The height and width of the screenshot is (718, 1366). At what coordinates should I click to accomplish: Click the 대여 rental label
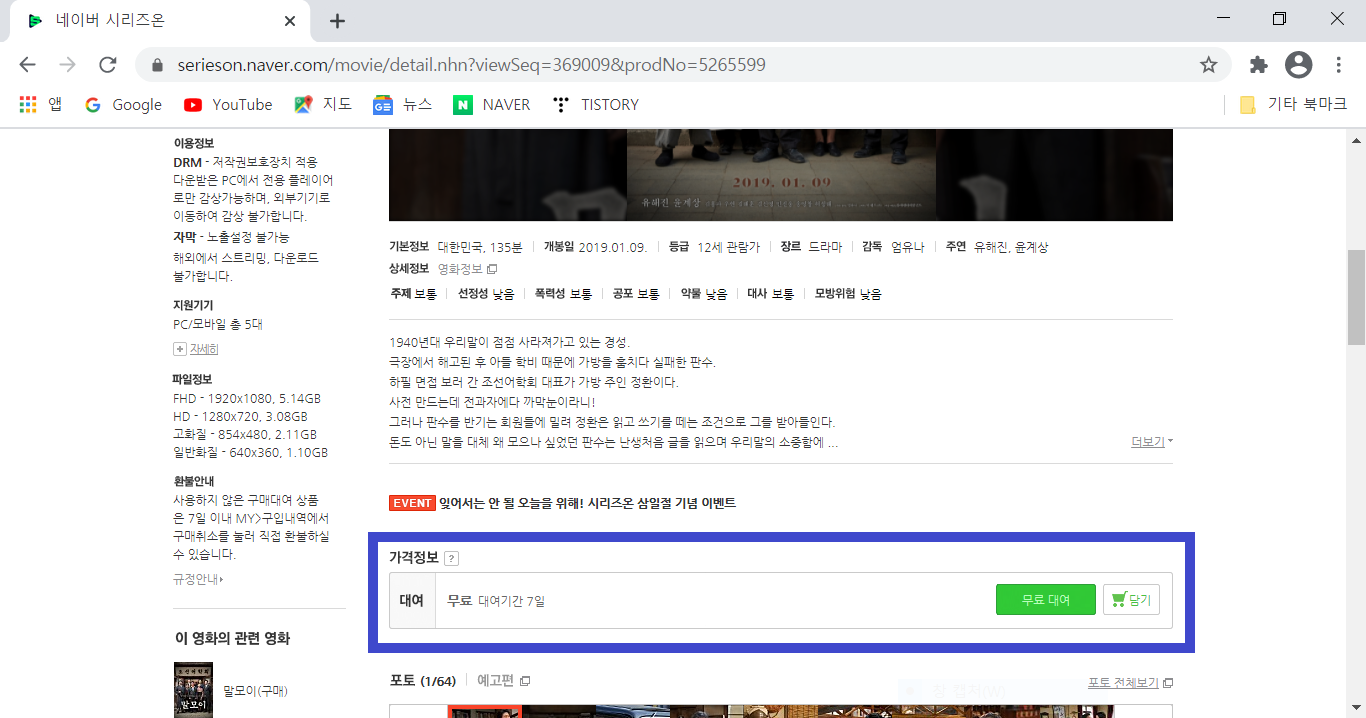(x=412, y=601)
